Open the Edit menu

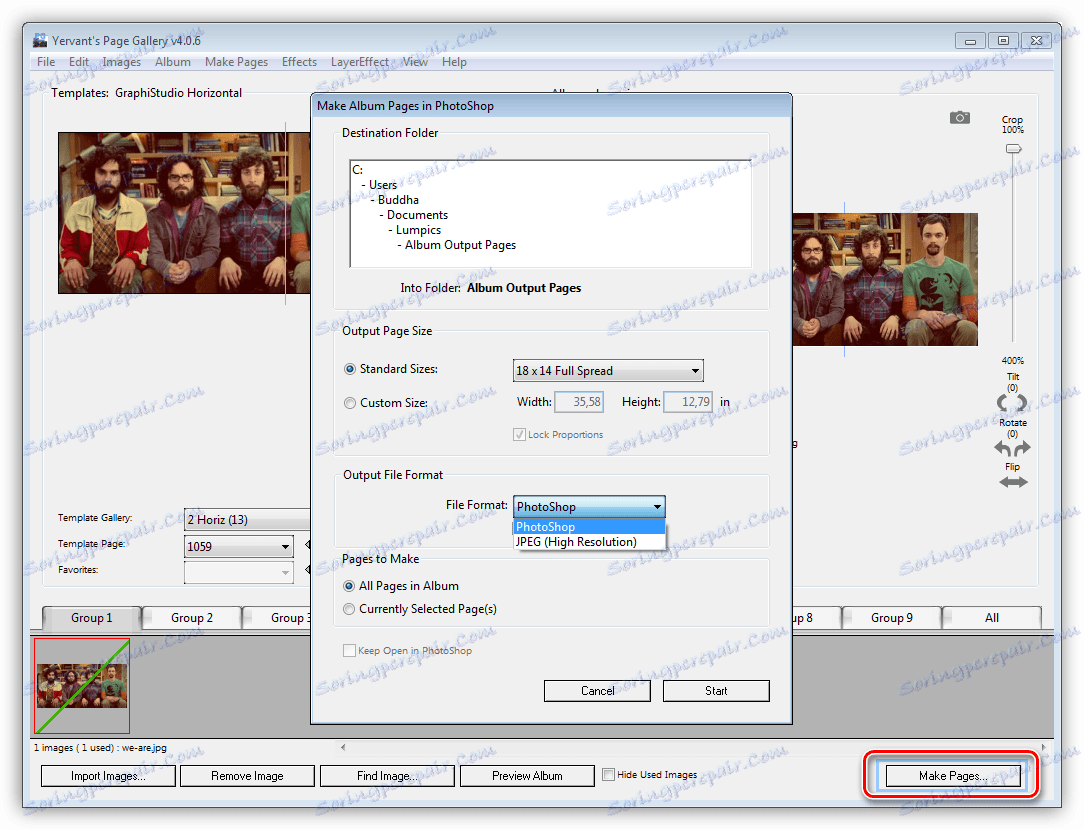click(x=79, y=62)
